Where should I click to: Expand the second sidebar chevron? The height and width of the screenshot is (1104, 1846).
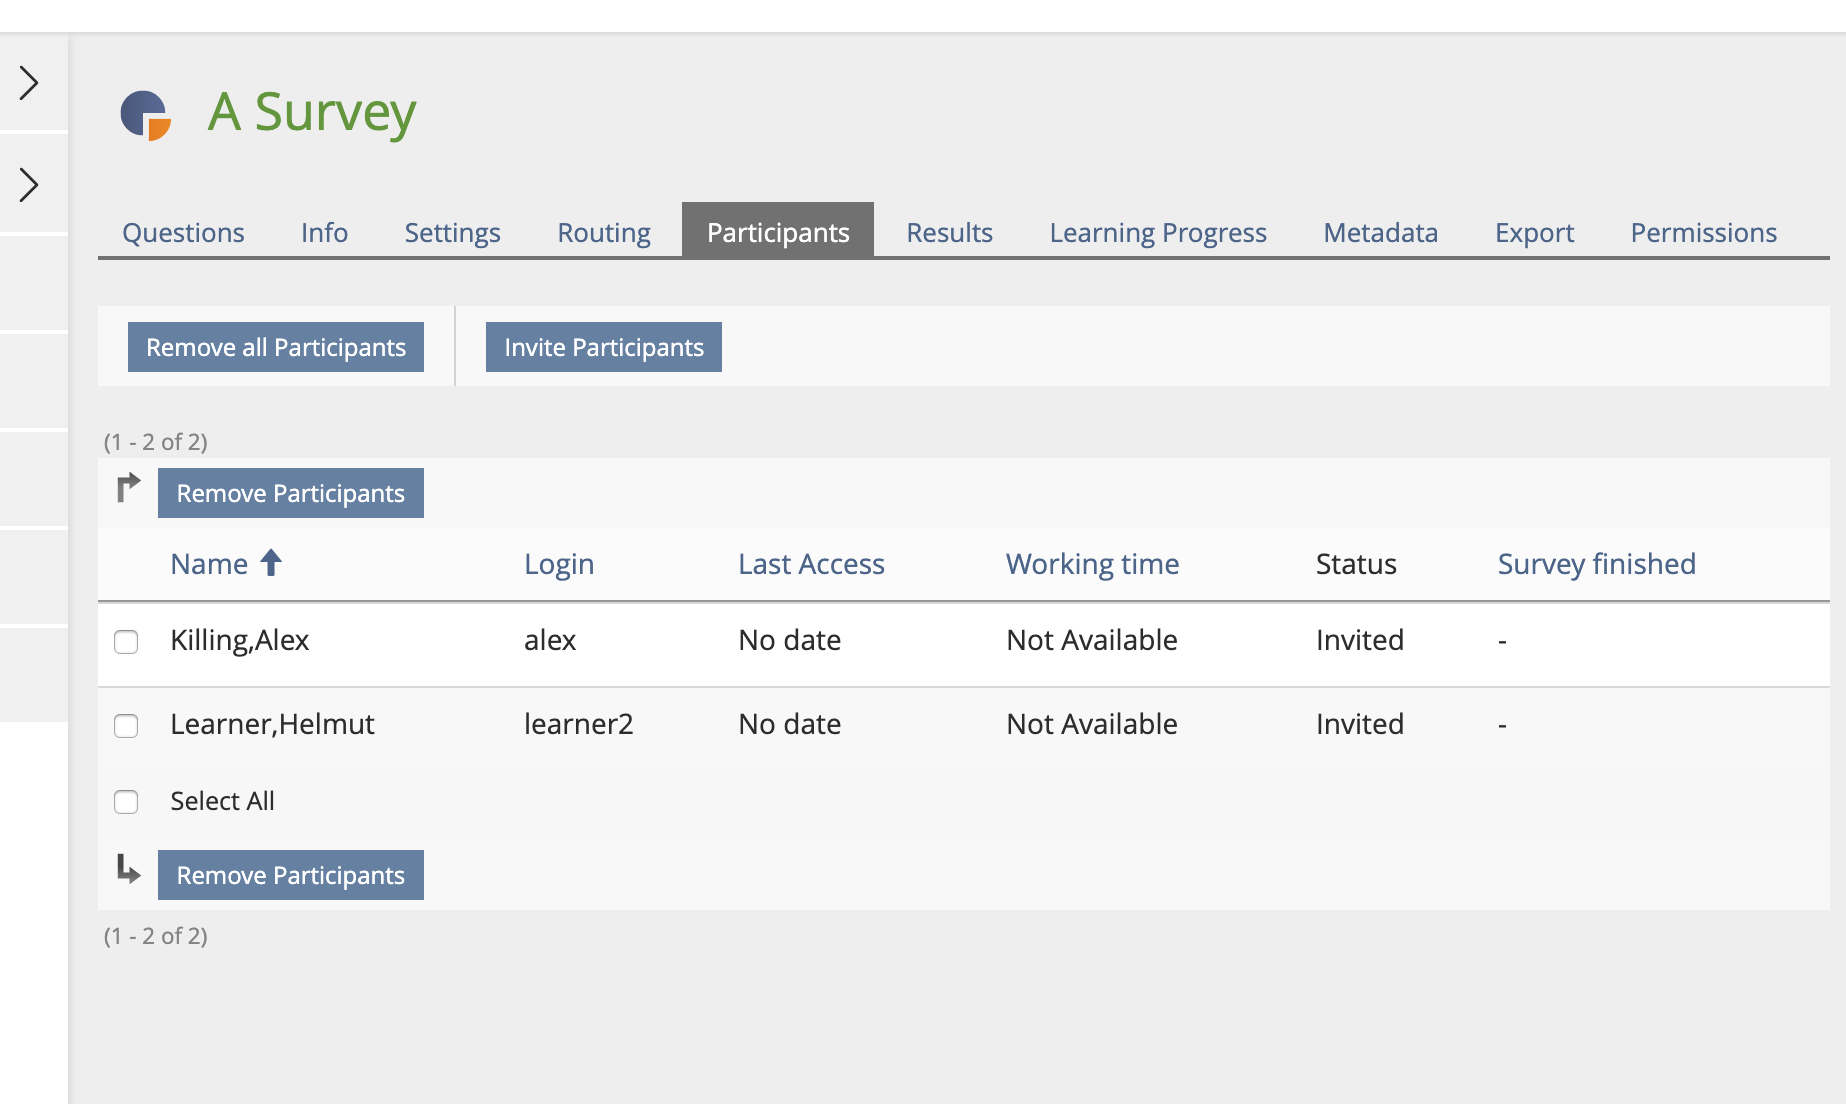coord(30,185)
